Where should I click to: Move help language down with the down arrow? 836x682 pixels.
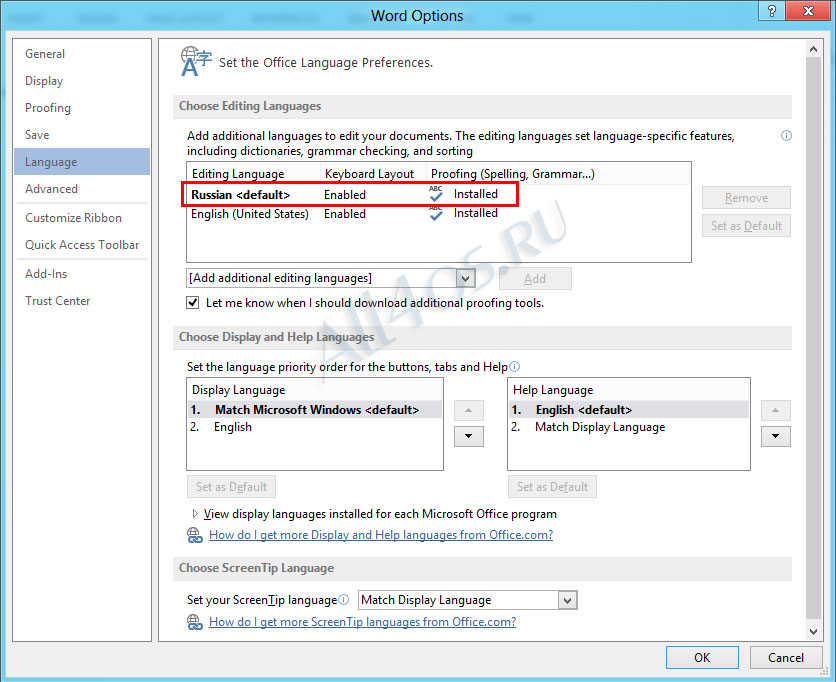coord(775,436)
